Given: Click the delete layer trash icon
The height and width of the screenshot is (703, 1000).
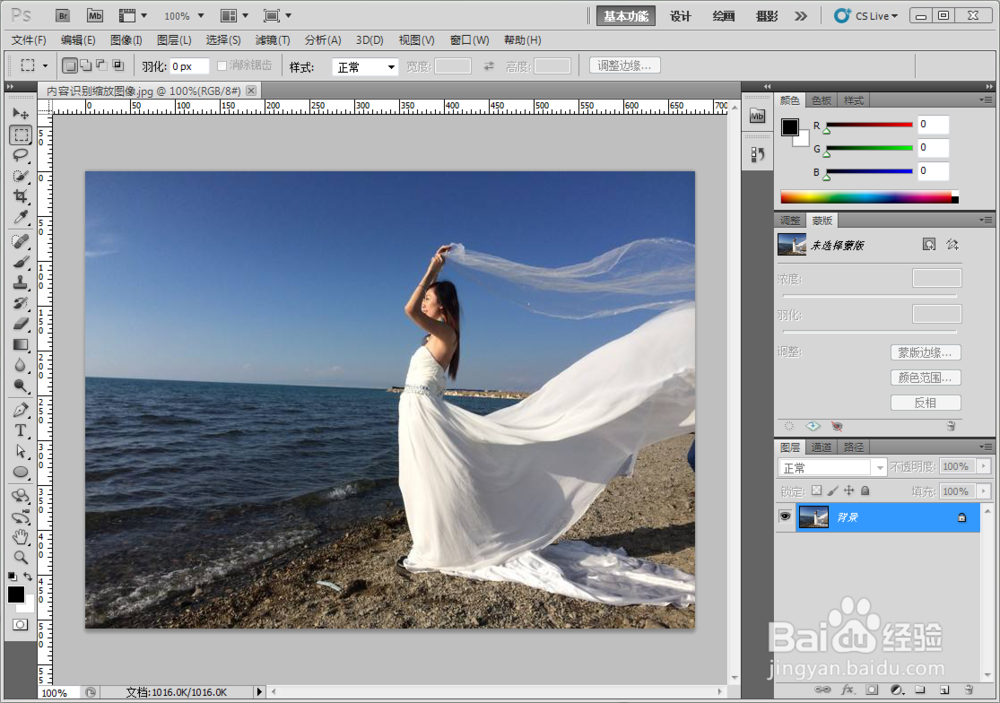Looking at the screenshot, I should pos(969,690).
